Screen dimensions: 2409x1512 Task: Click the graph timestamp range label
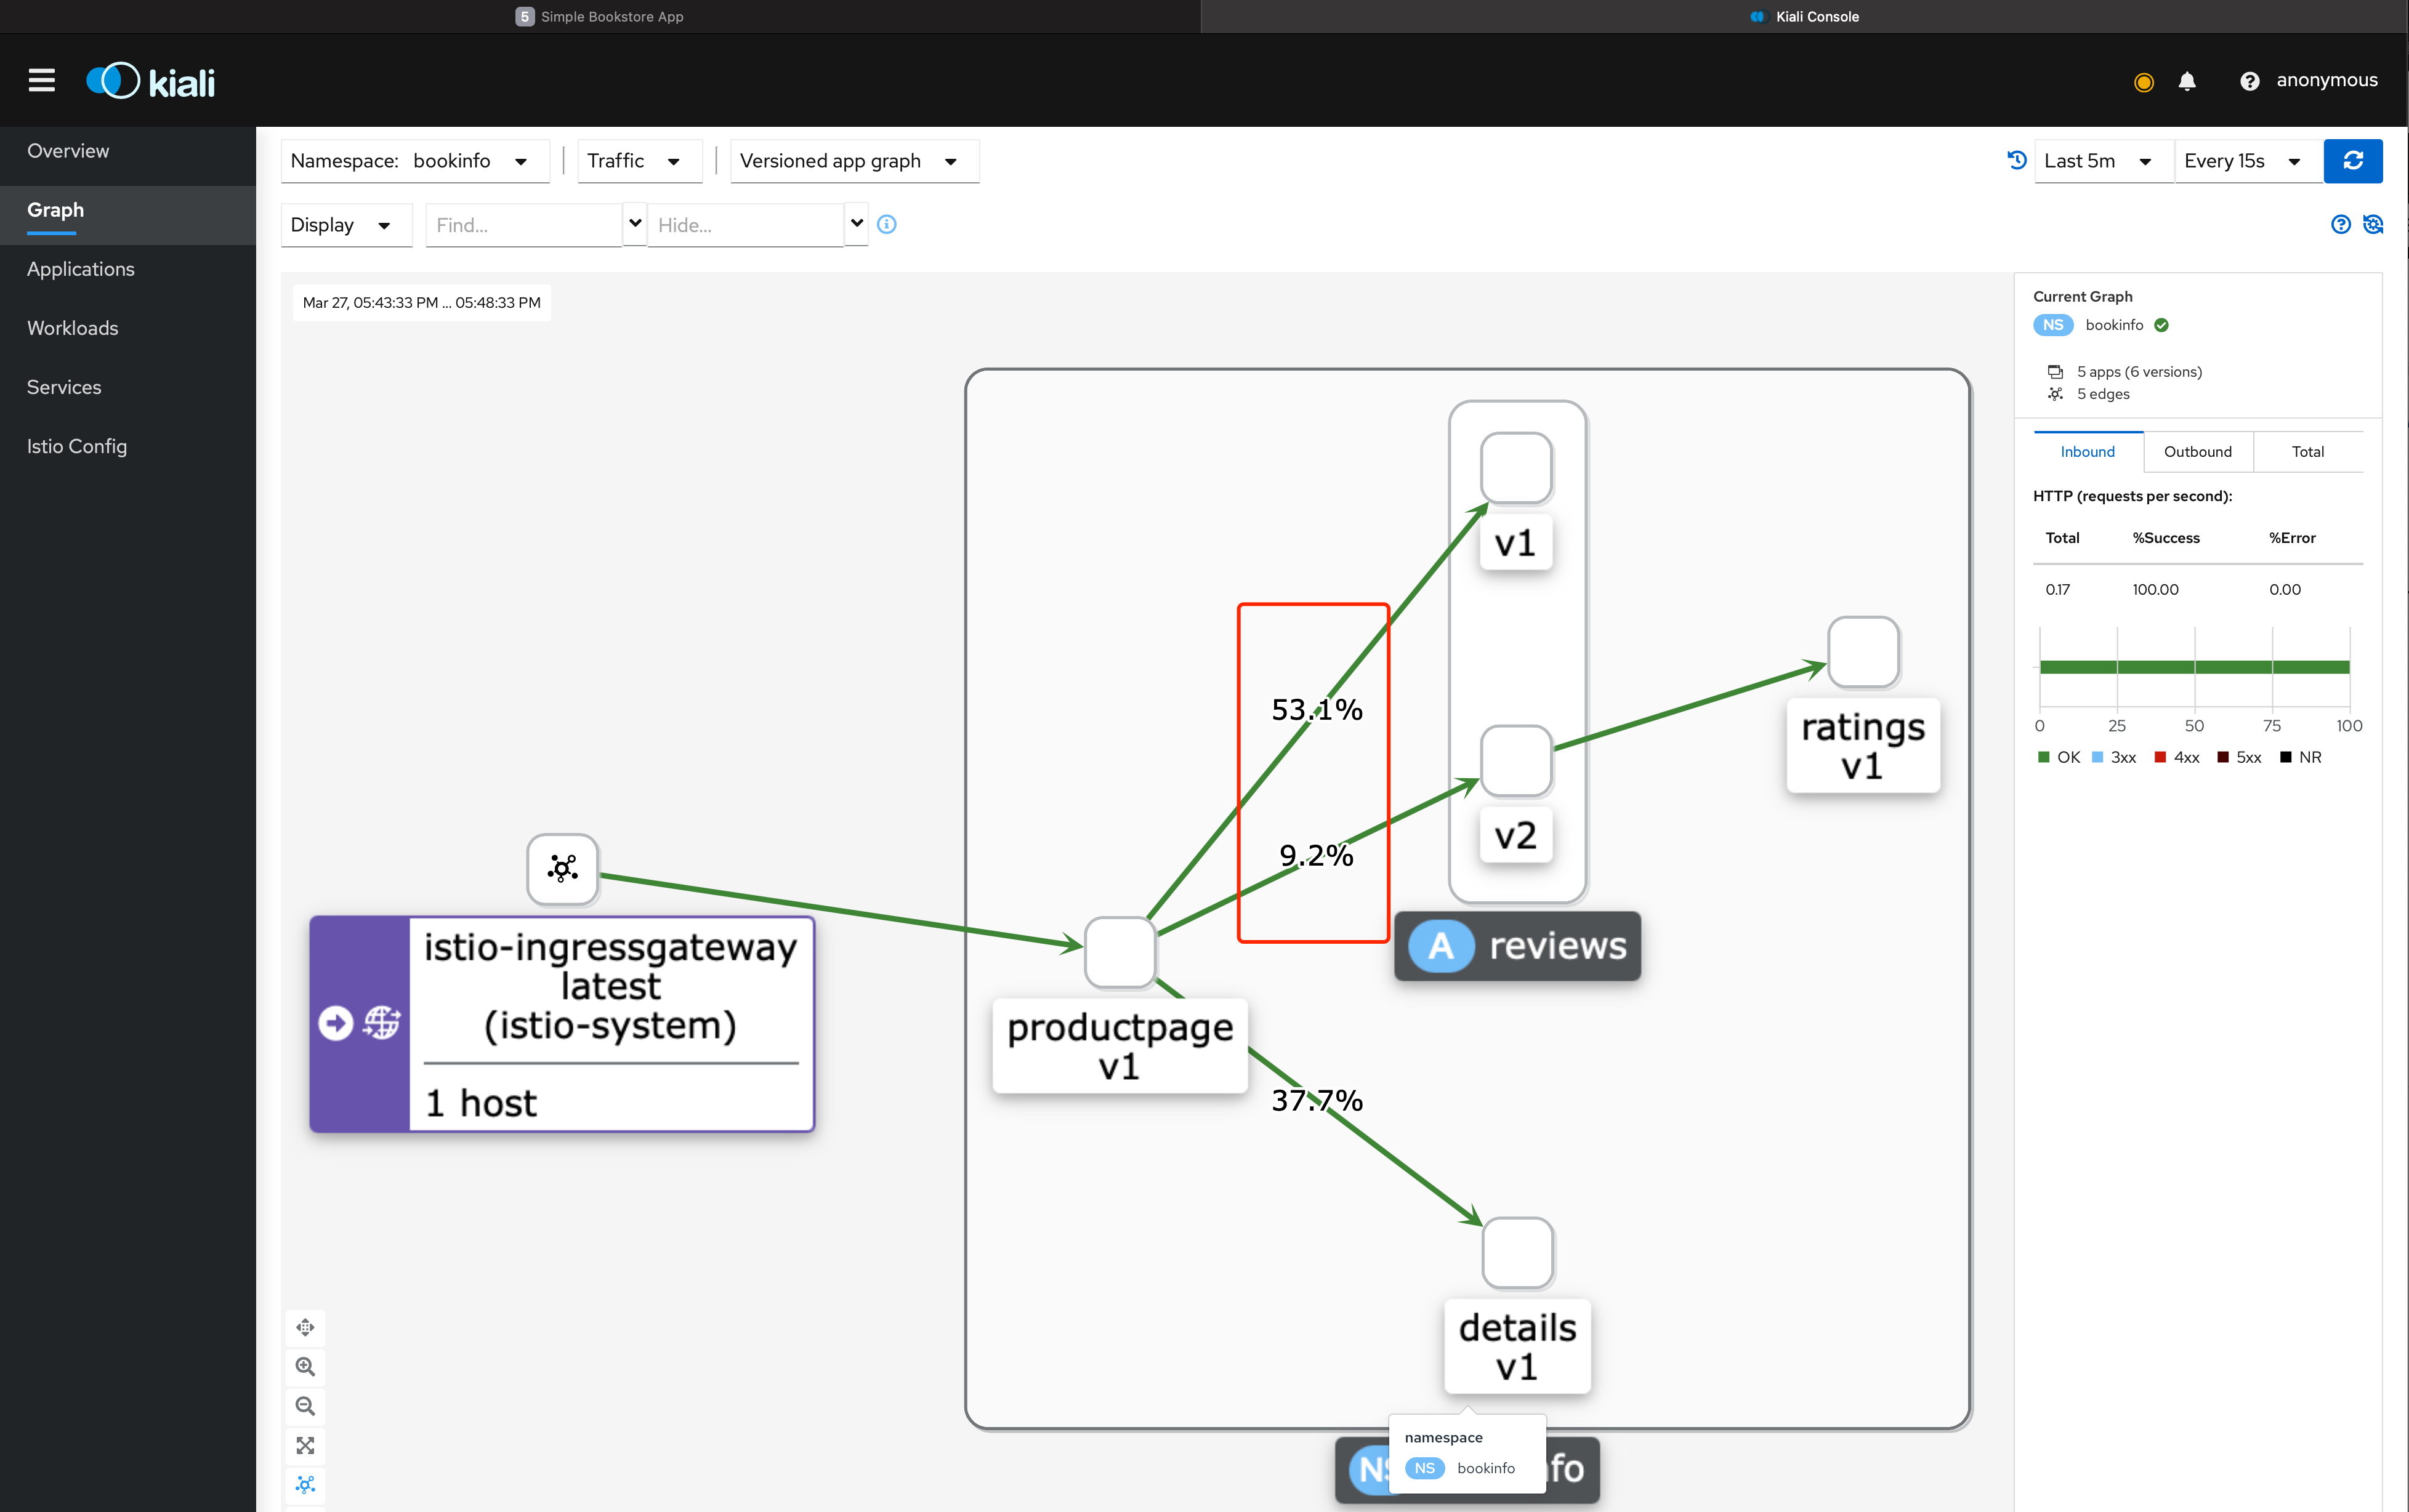421,303
